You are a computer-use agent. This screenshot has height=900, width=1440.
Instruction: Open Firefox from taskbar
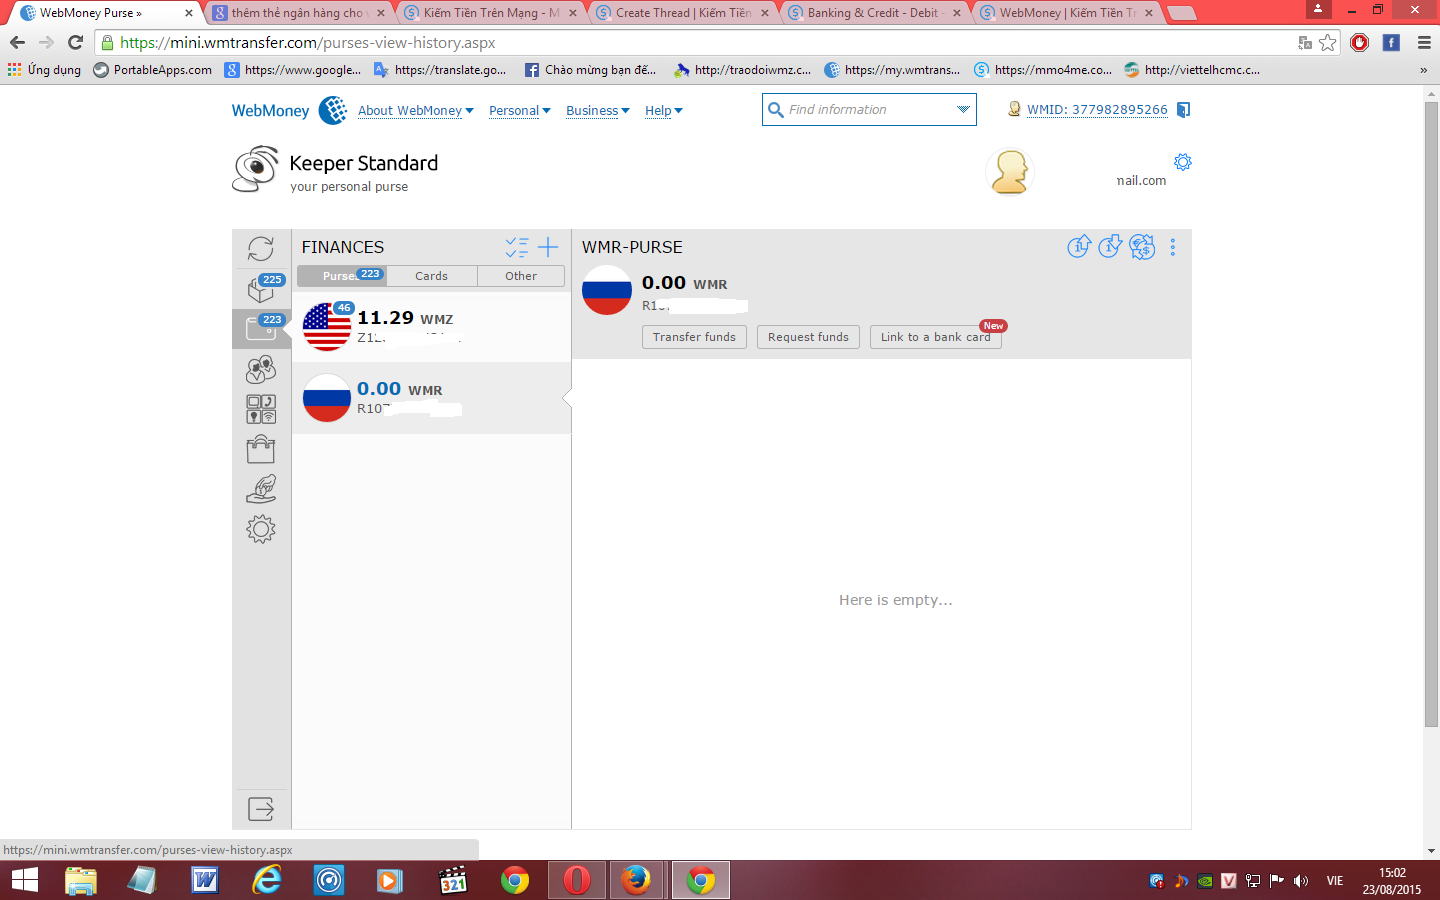coord(635,880)
